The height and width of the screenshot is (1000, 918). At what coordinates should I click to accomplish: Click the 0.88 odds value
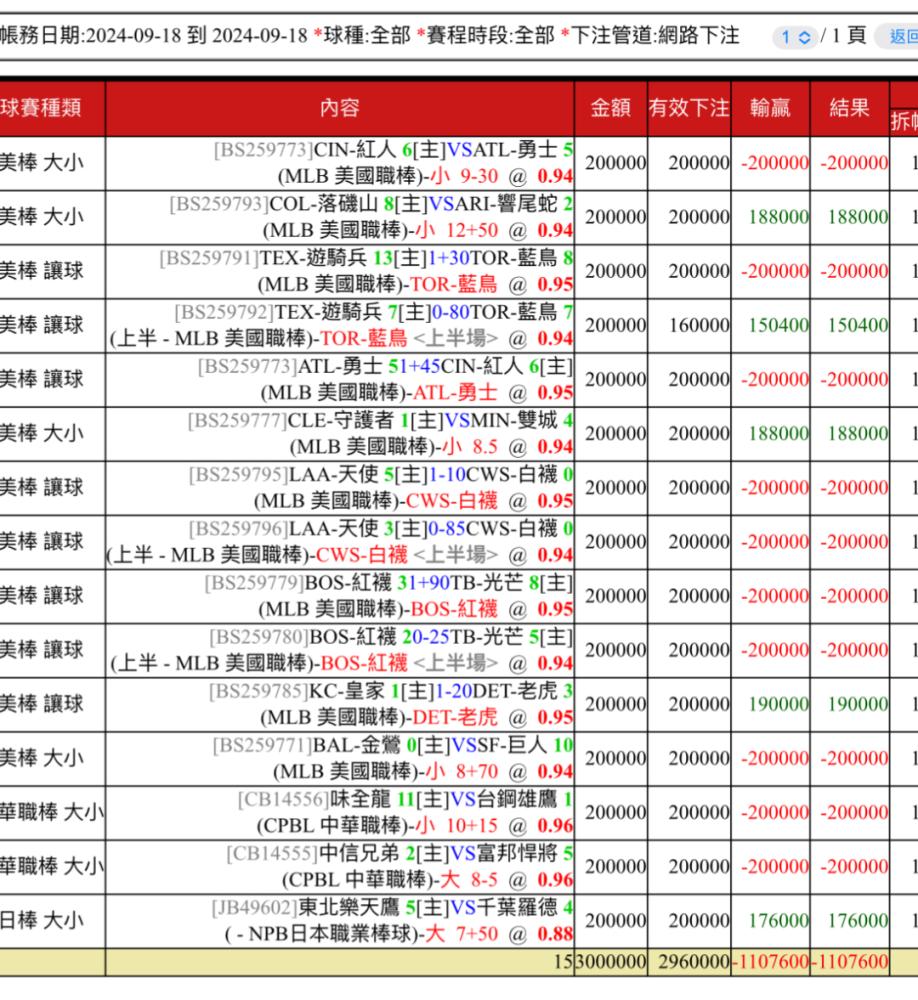coord(555,934)
